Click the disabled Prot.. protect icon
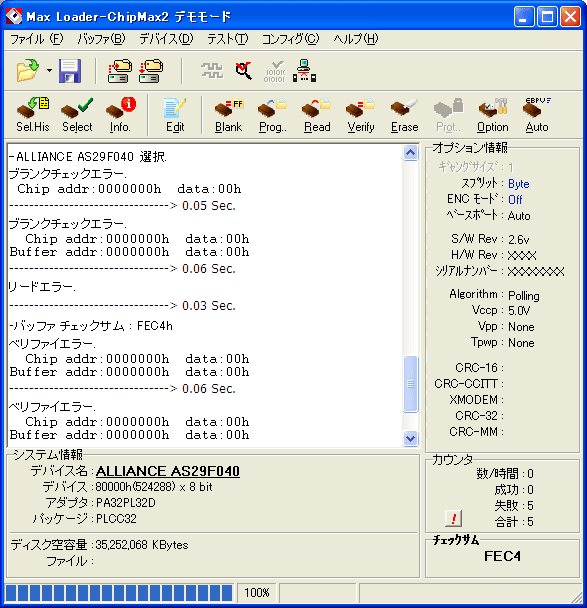 449,115
